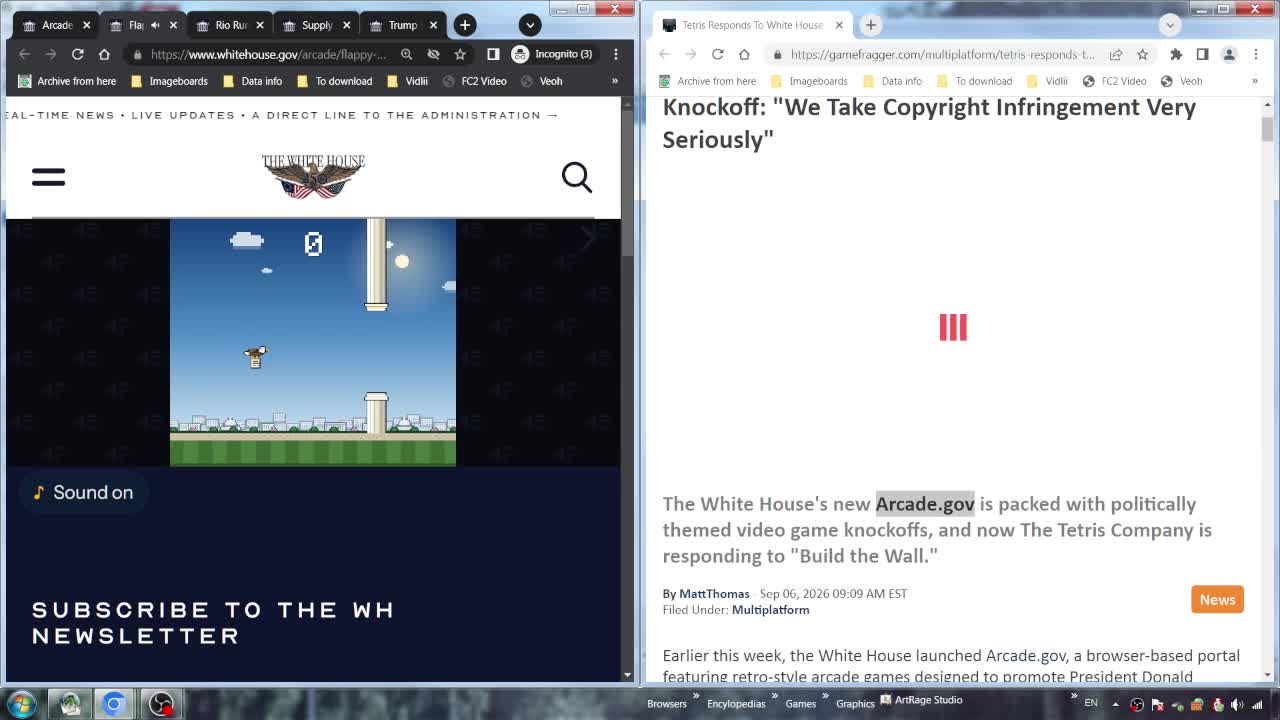Toggle the Sound on button
The image size is (1280, 720).
tap(83, 492)
